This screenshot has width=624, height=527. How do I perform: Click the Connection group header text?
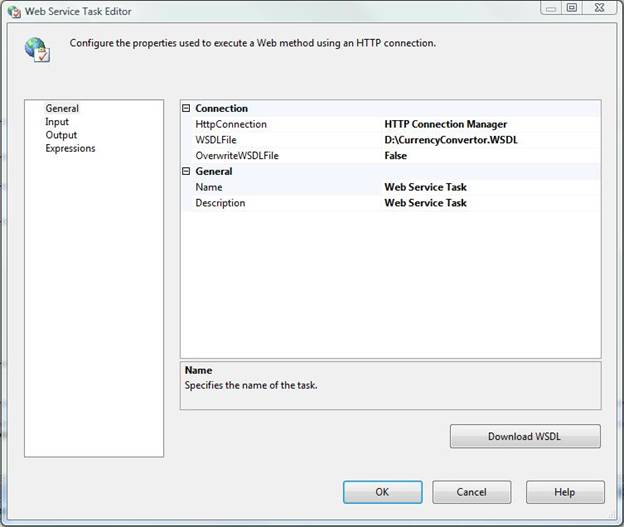pyautogui.click(x=221, y=108)
